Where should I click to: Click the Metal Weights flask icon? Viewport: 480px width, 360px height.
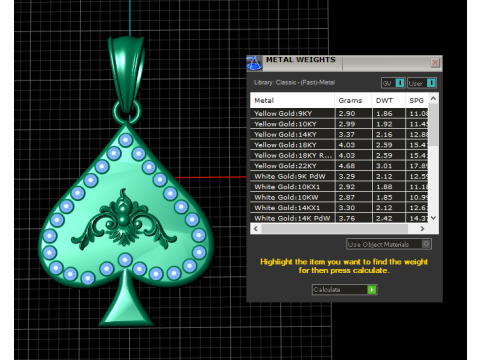pos(254,63)
